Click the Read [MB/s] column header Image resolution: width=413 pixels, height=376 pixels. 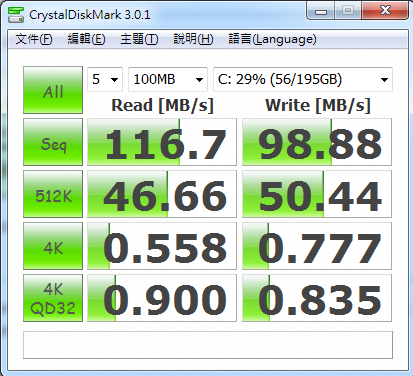pos(162,106)
